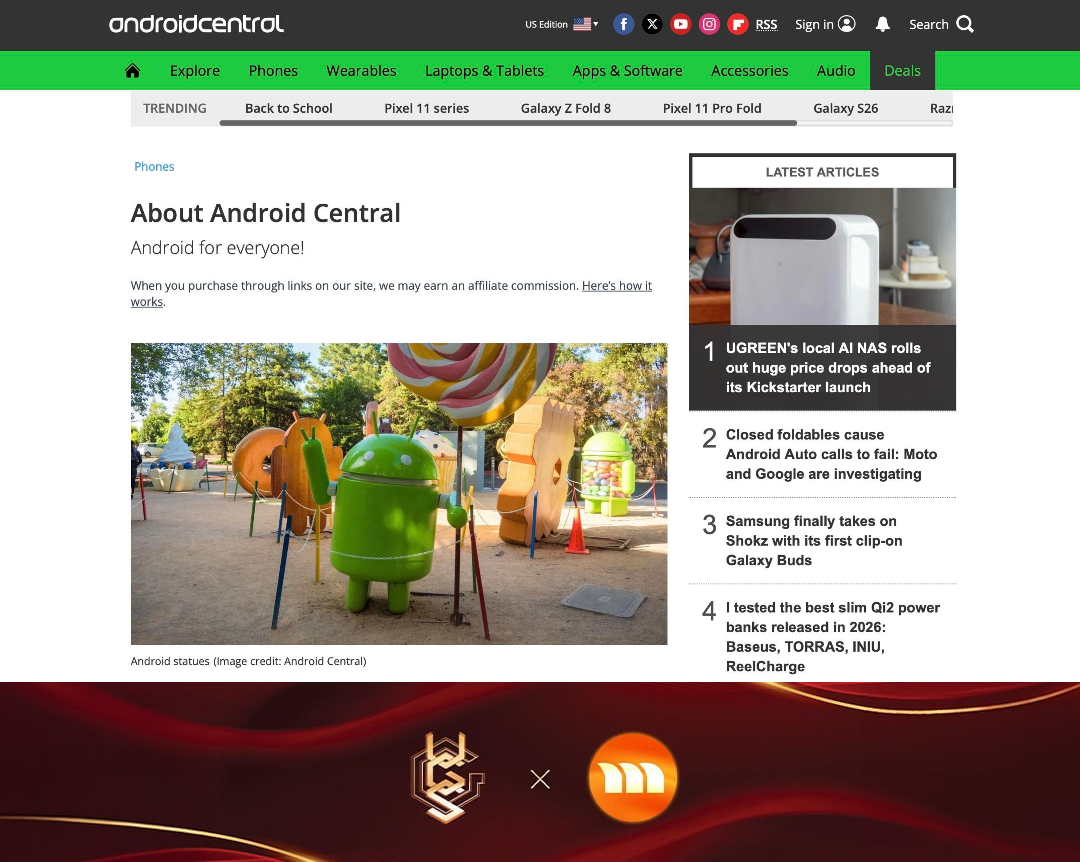
Task: Expand the US Edition selector
Action: click(x=561, y=24)
